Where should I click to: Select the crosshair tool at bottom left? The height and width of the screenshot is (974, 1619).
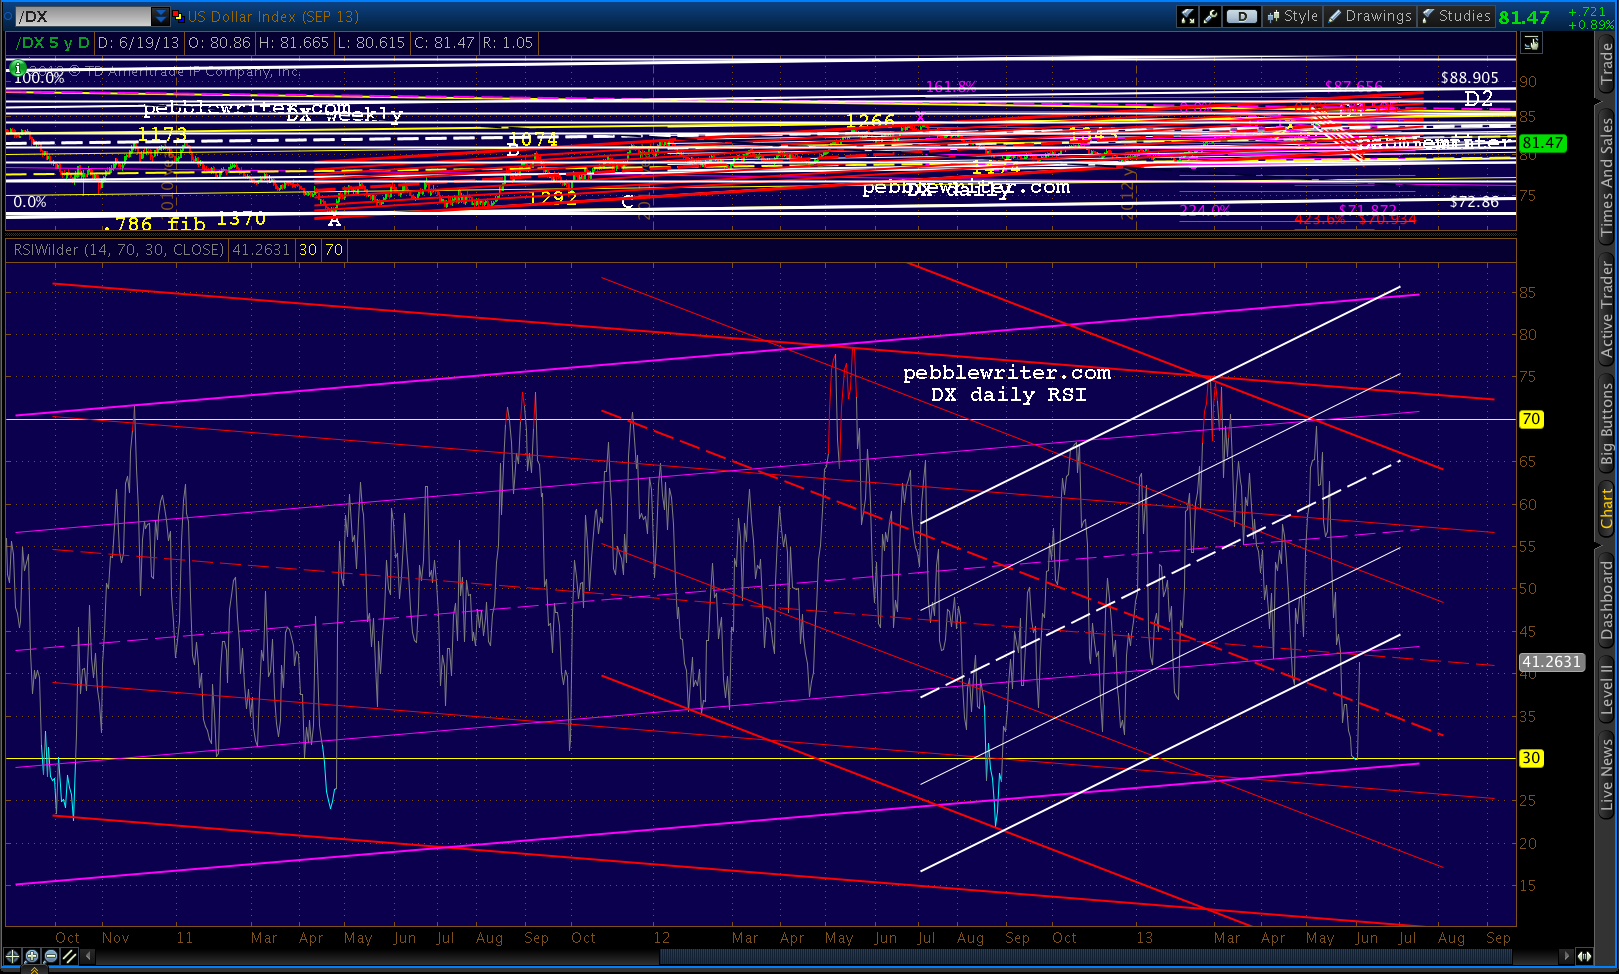point(12,956)
